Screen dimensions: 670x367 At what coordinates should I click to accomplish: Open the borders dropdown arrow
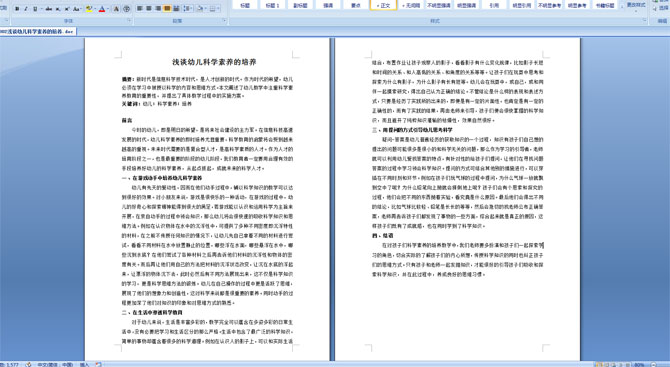click(218, 8)
